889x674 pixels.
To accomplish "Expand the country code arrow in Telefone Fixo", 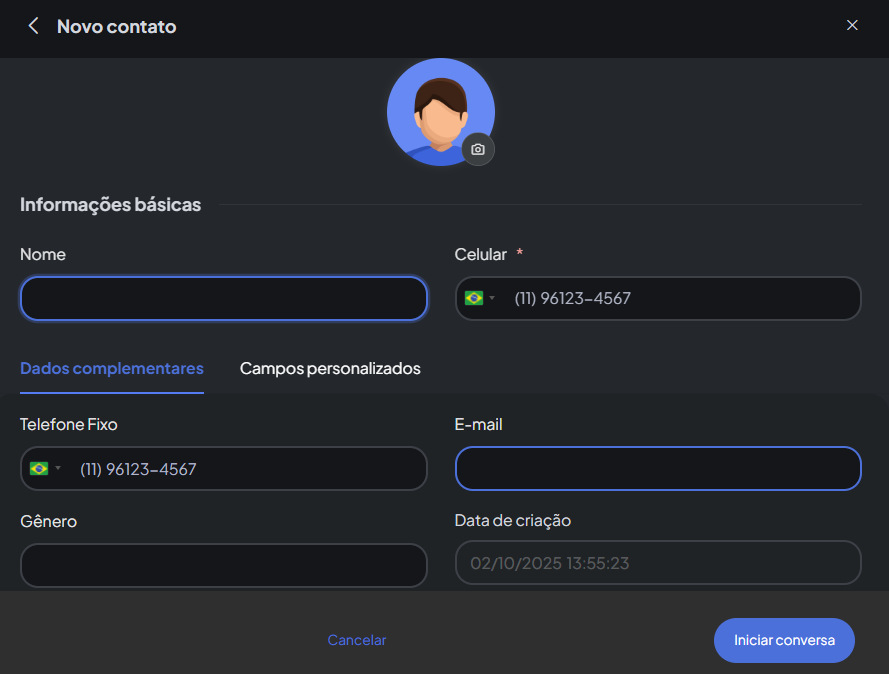I will 58,469.
